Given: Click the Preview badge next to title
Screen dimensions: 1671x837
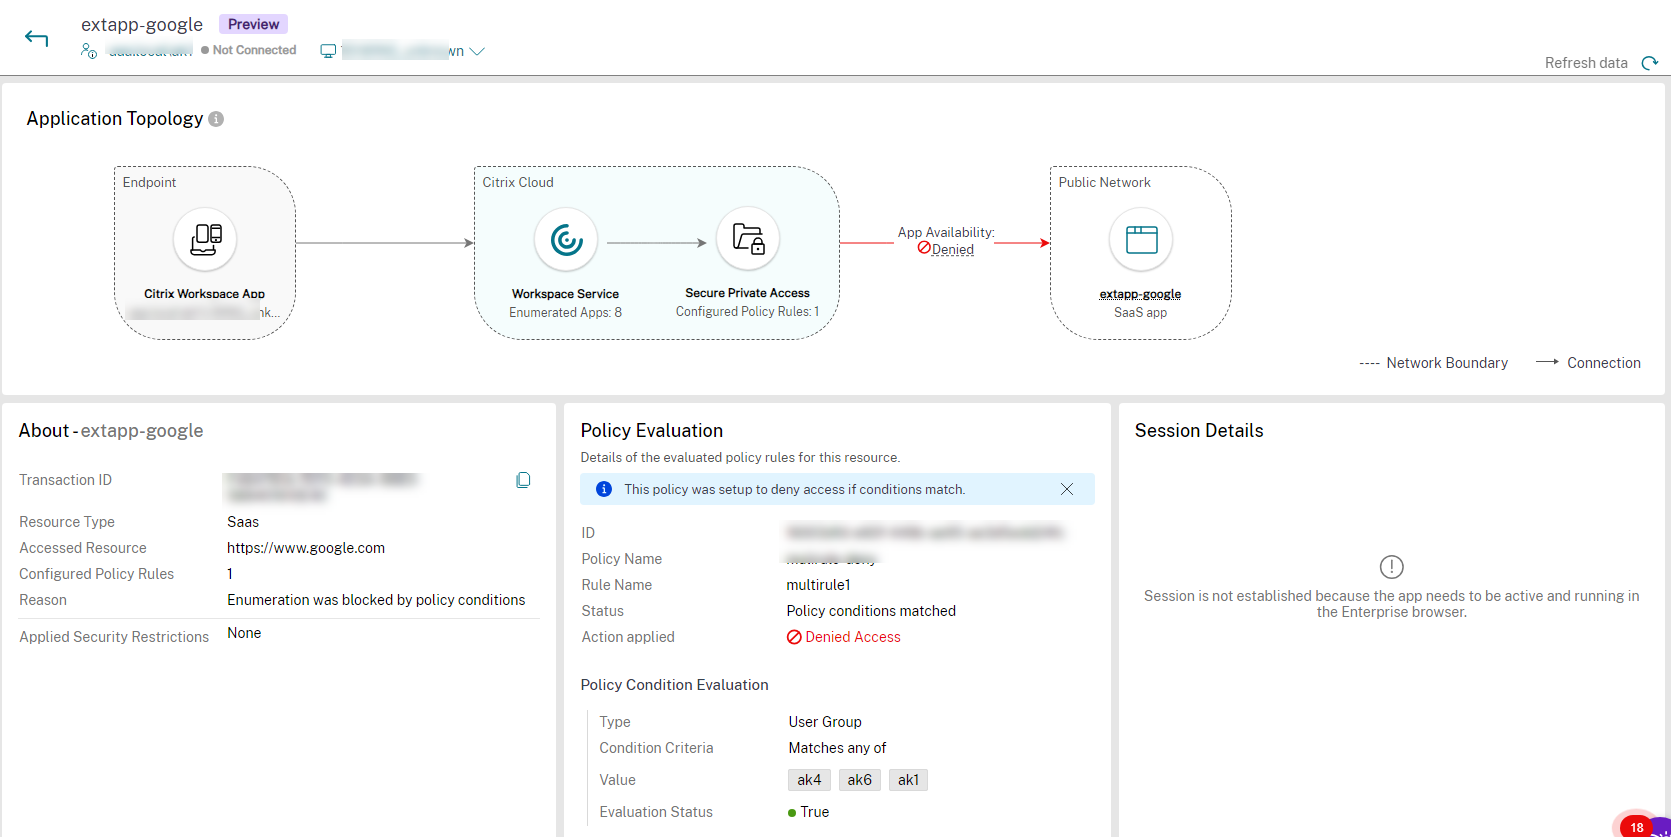Looking at the screenshot, I should 253,24.
